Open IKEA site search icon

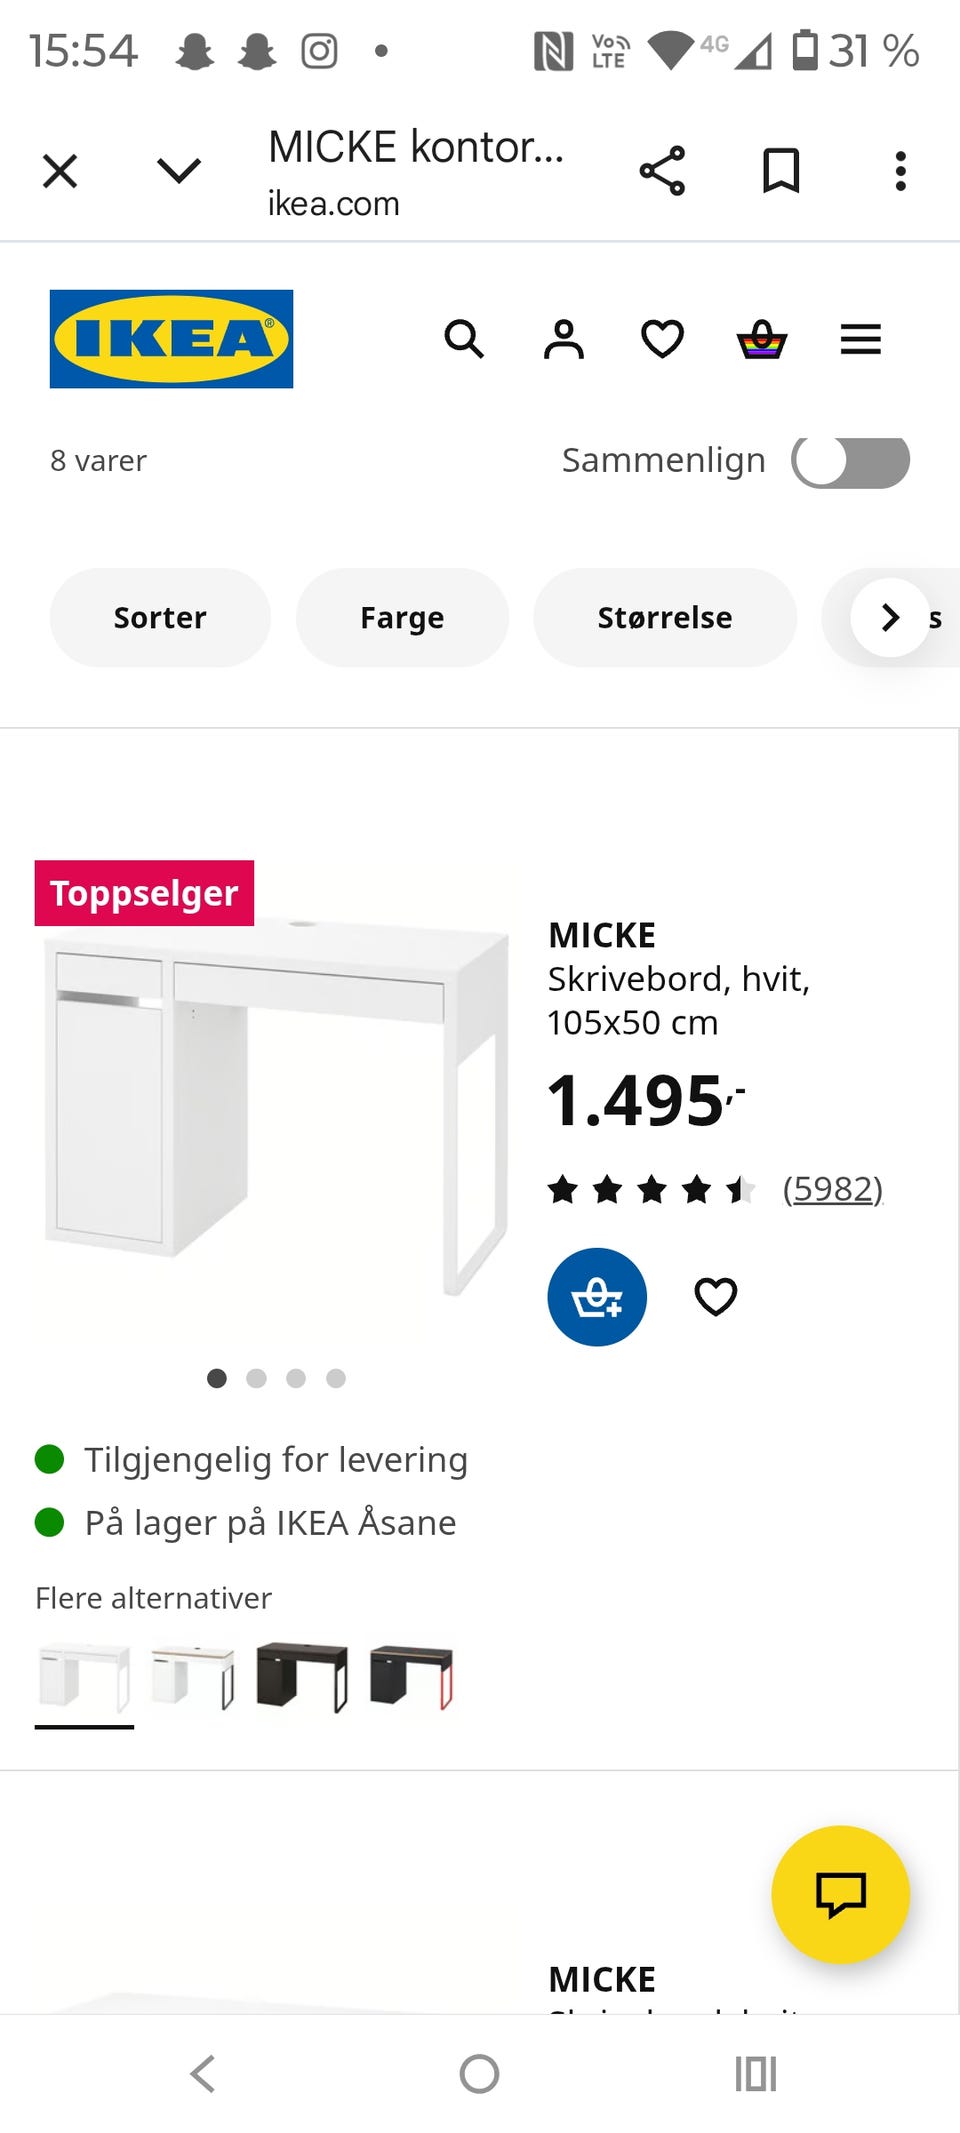(x=464, y=340)
